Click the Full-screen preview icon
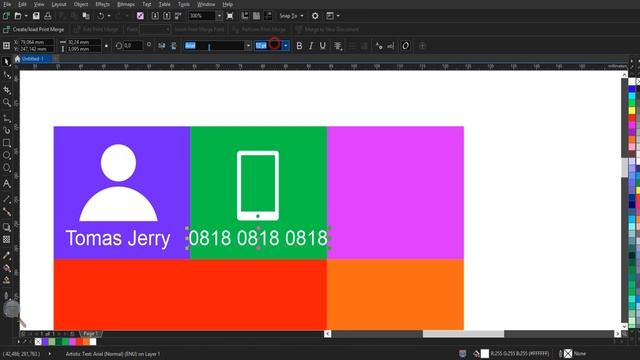 click(x=230, y=16)
